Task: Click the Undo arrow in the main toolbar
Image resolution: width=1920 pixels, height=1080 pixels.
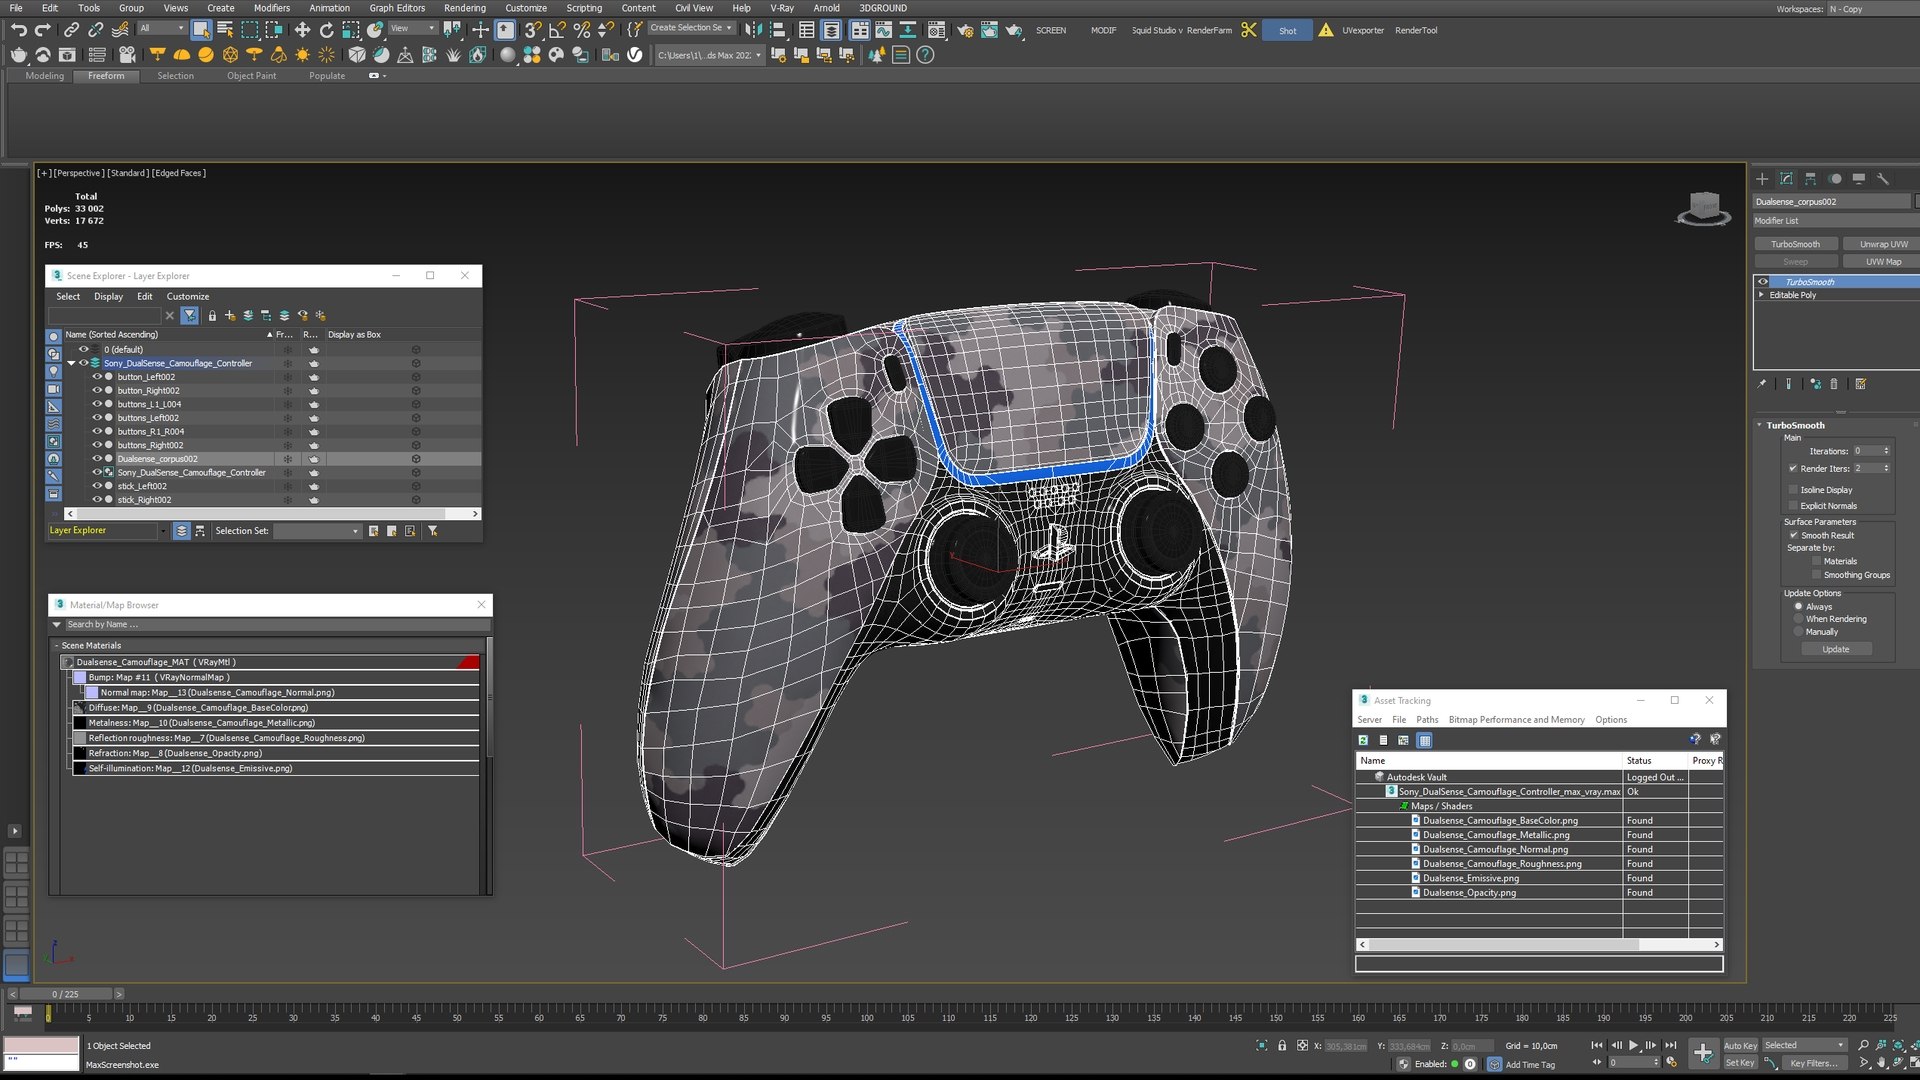Action: 19,30
